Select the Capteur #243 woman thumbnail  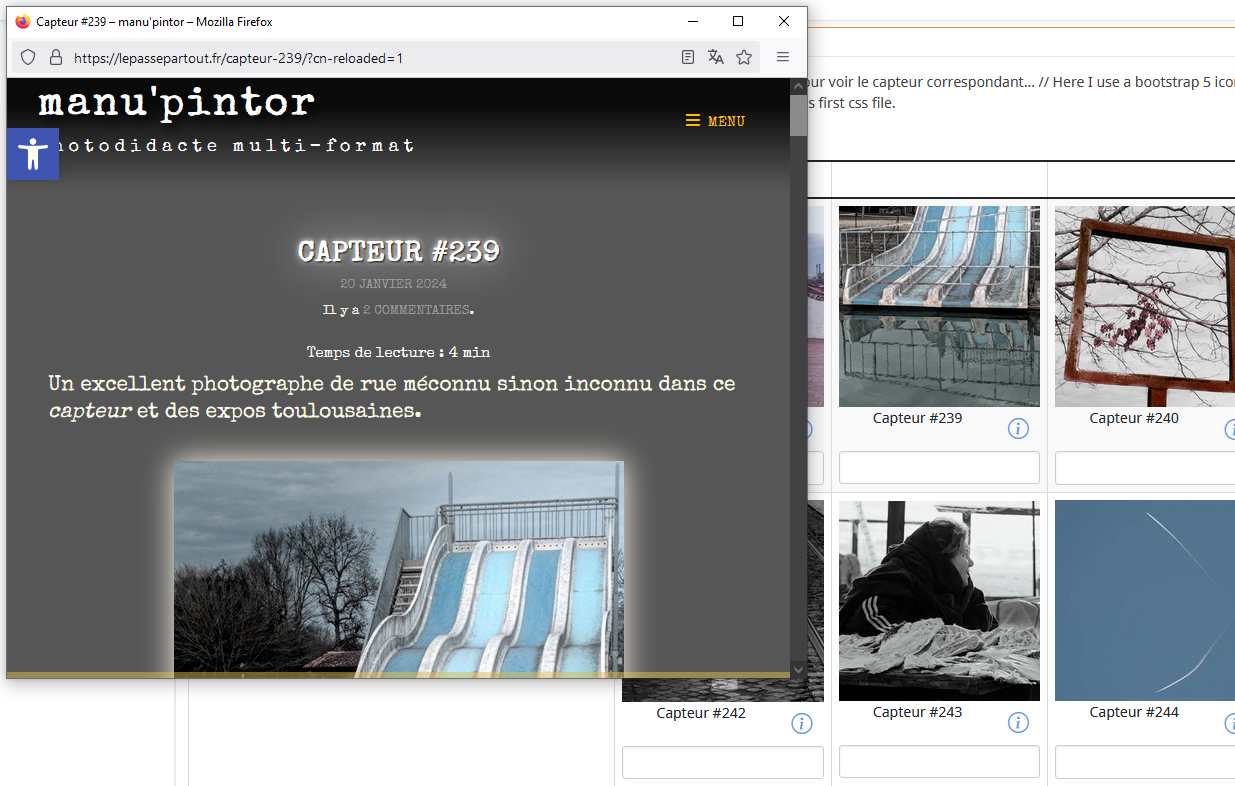(x=939, y=600)
